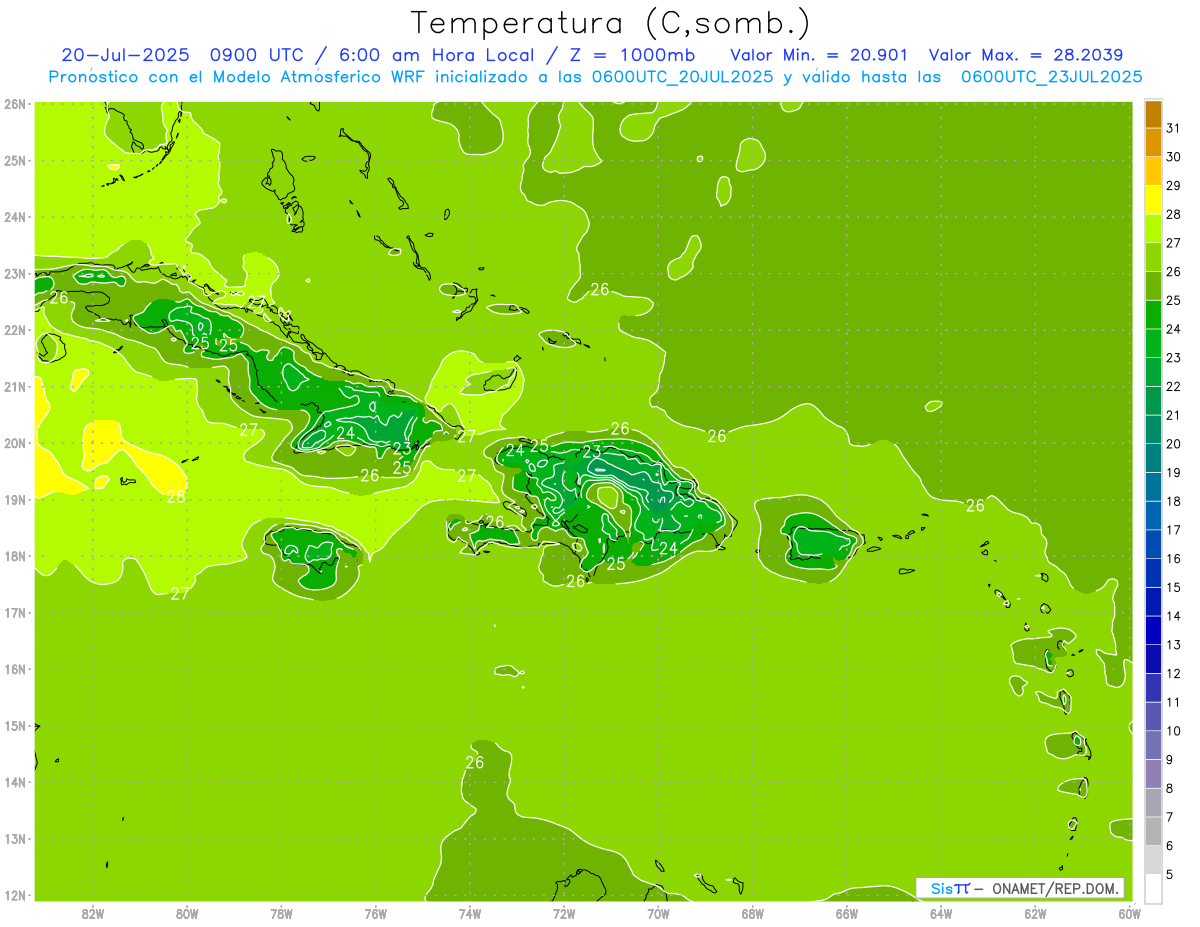Click the dark blue colorbar segment between 13 and 14
The width and height of the screenshot is (1200, 927).
tap(1153, 630)
